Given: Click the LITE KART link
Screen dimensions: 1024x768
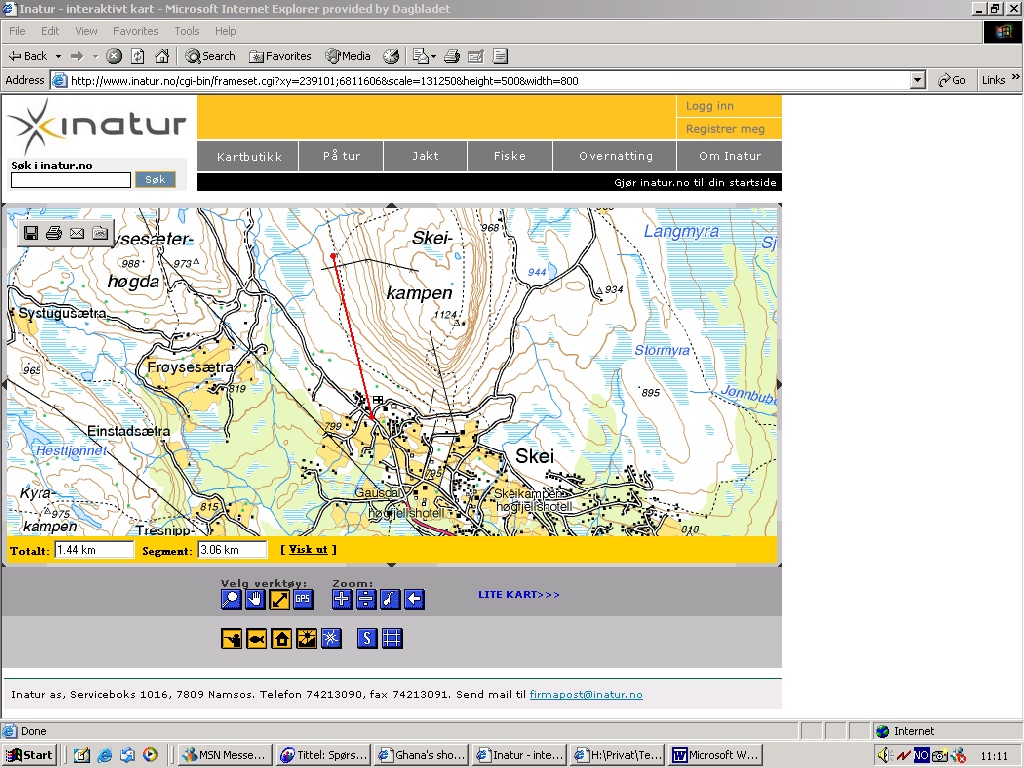Looking at the screenshot, I should (x=519, y=595).
